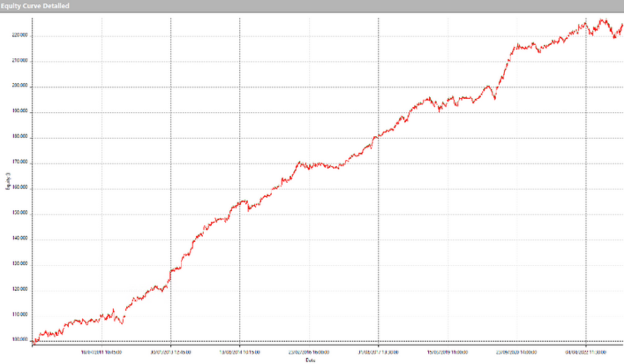
Task: Click the 100000 y-axis label
Action: (x=20, y=340)
